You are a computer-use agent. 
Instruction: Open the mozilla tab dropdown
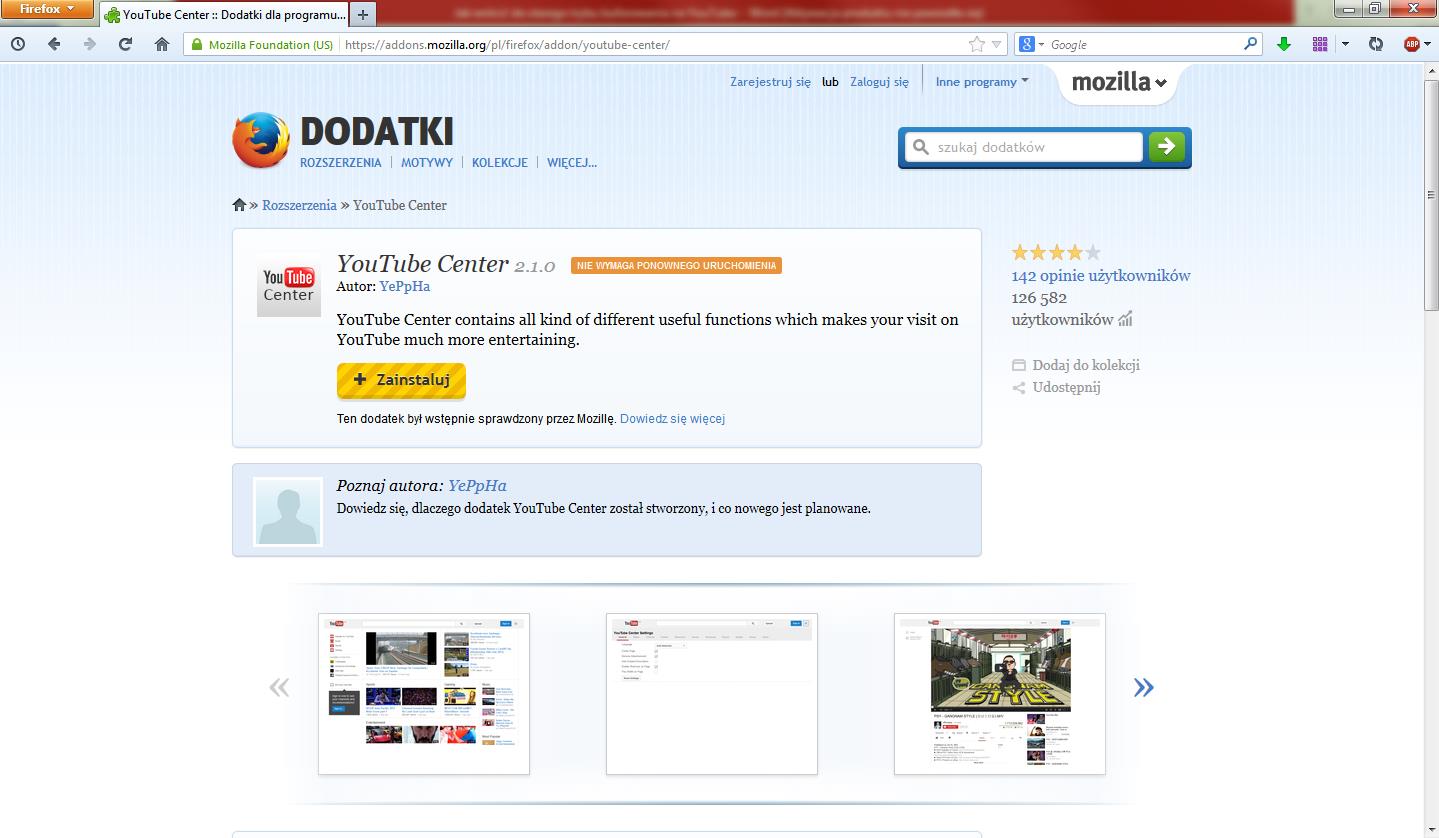click(1119, 83)
